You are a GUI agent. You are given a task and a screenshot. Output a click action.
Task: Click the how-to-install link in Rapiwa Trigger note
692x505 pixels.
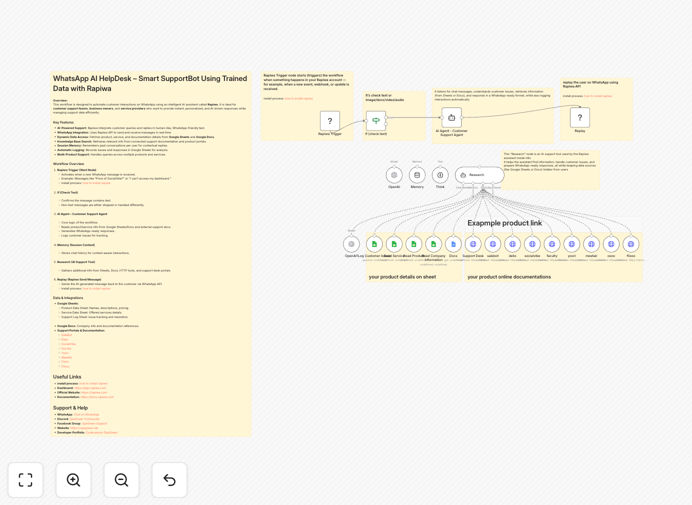tap(299, 98)
